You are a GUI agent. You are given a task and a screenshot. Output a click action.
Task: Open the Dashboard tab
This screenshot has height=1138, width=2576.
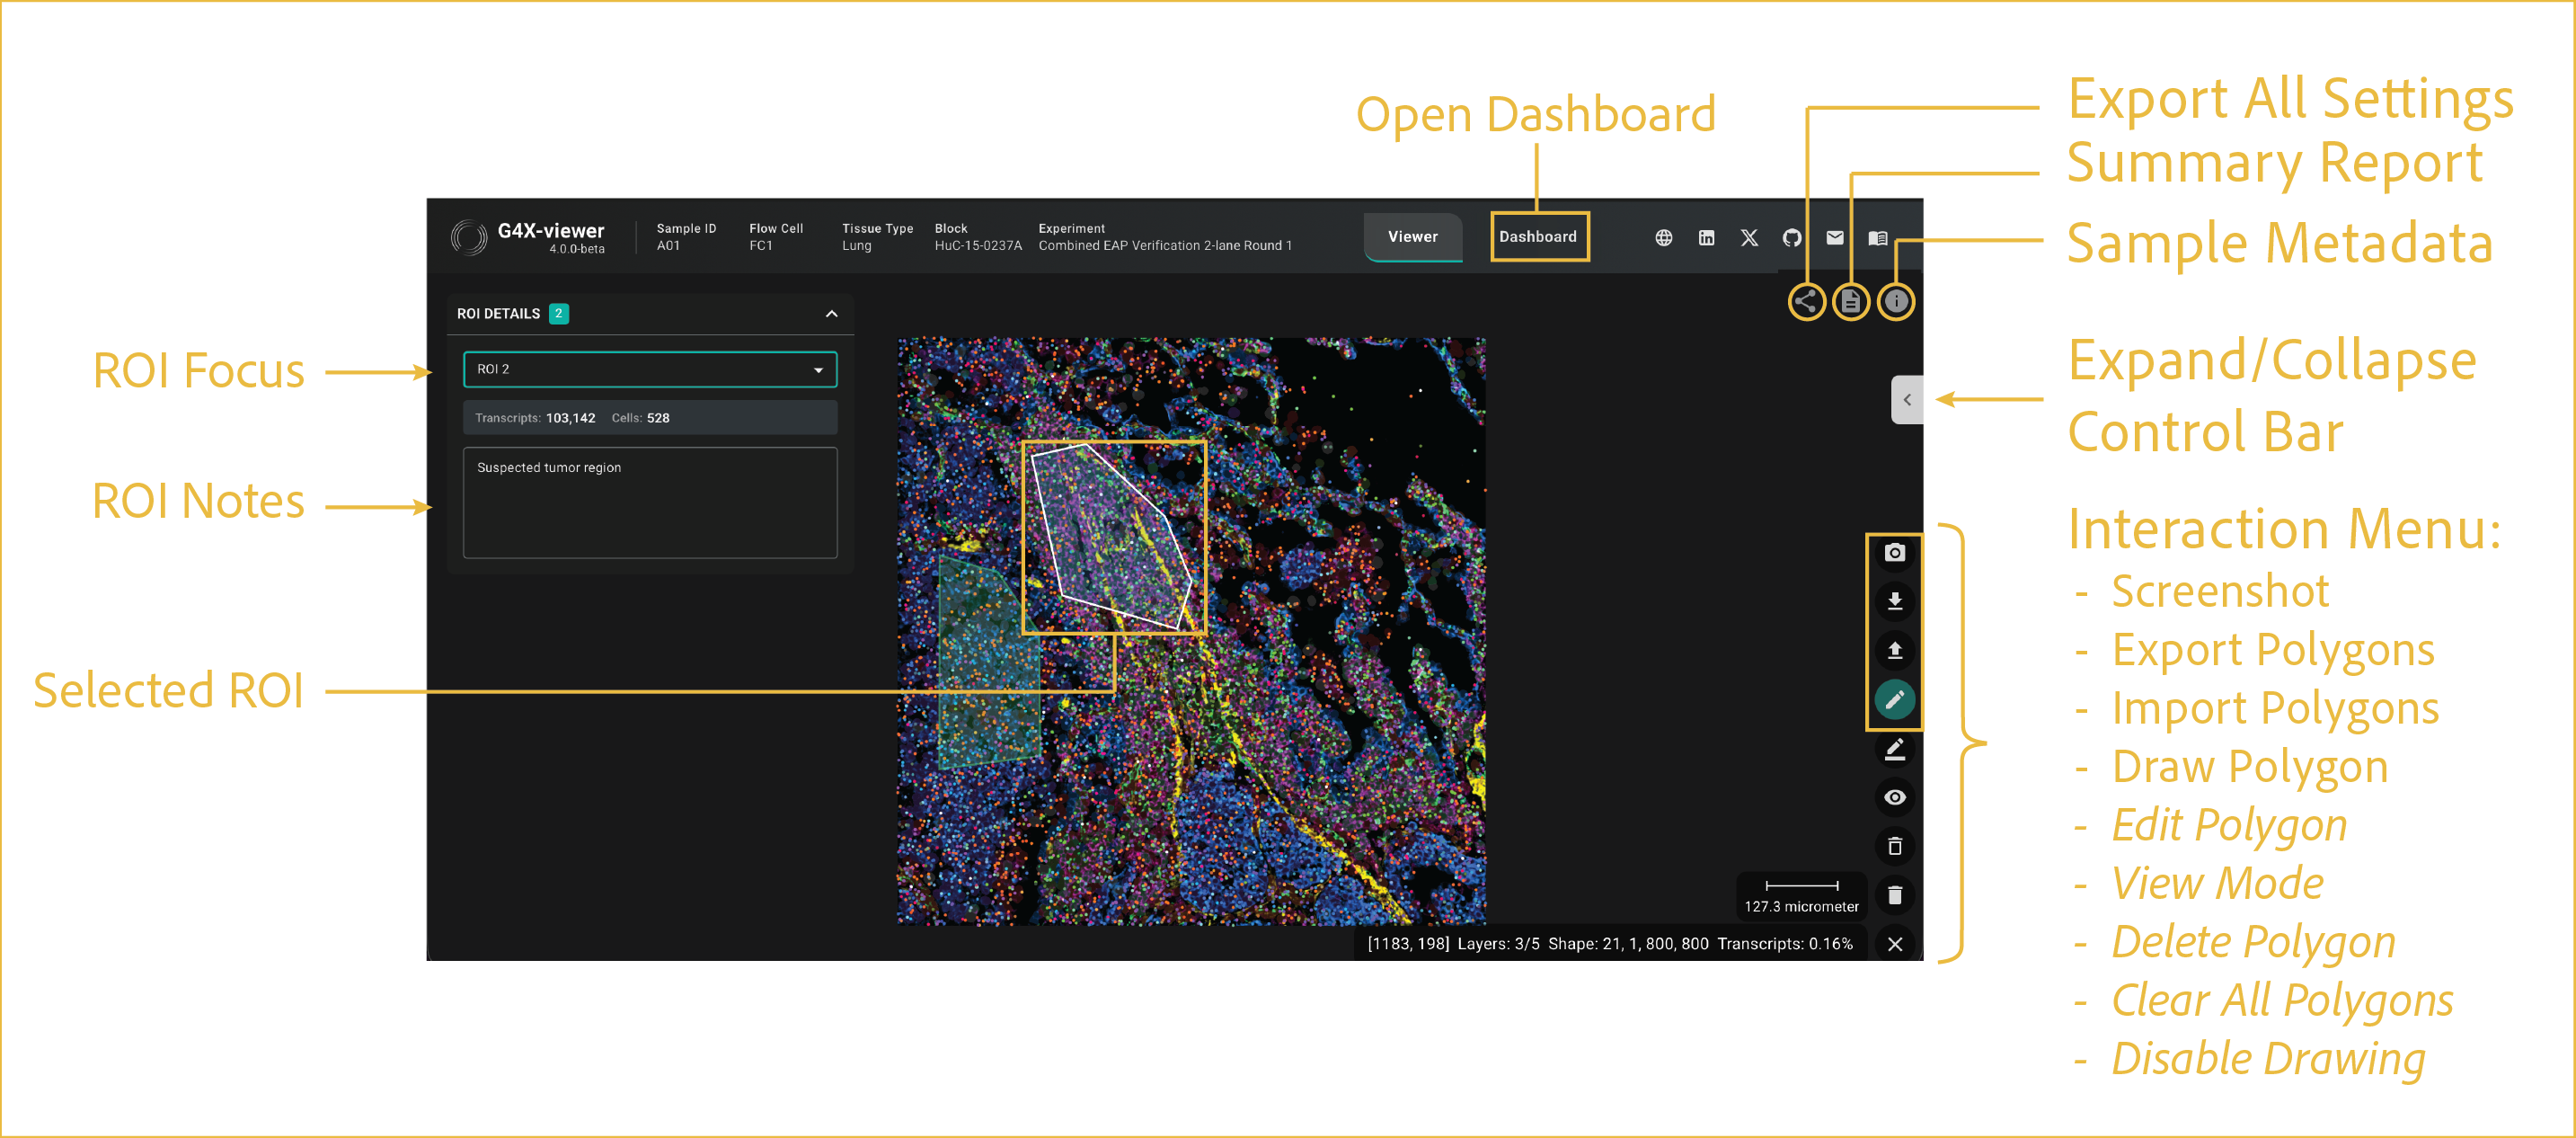pyautogui.click(x=1538, y=237)
